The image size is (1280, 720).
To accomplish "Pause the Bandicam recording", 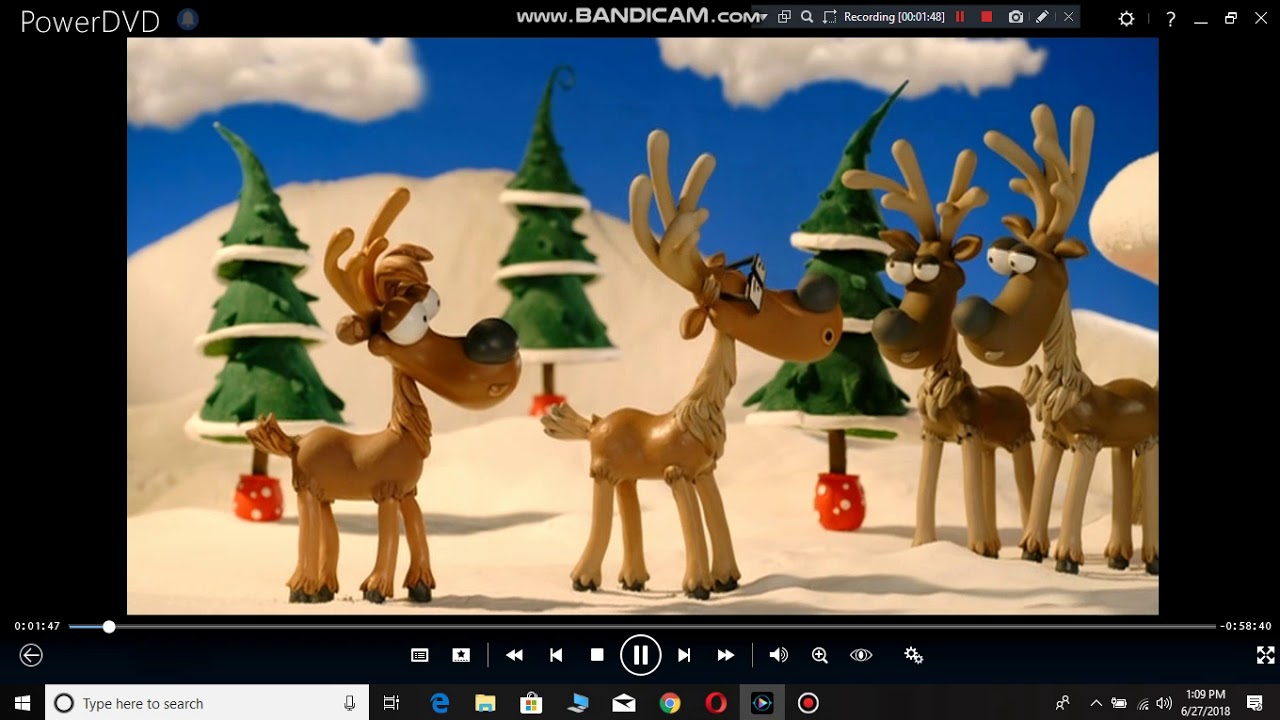I will coord(960,17).
